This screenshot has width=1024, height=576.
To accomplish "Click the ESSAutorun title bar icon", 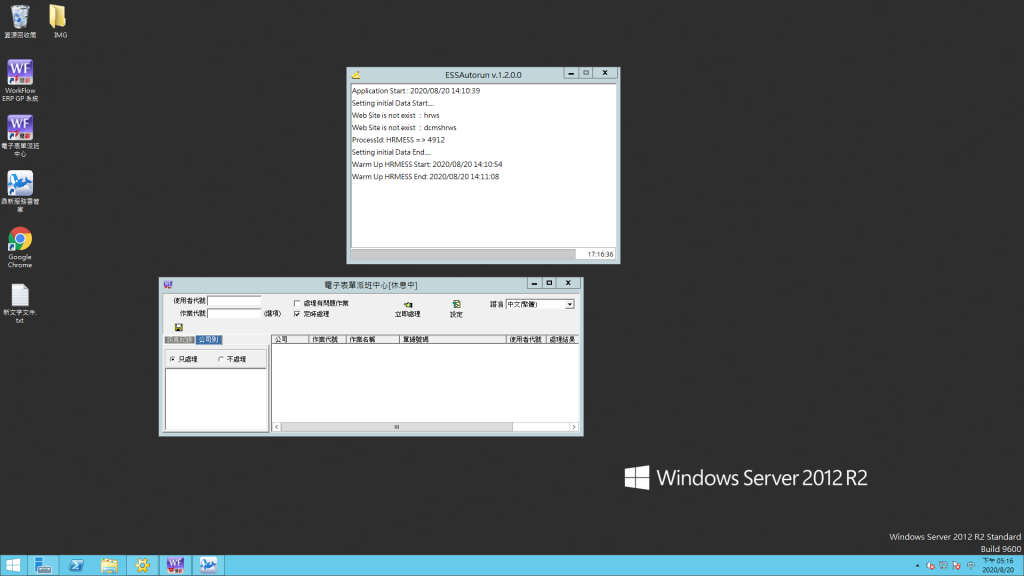I will pyautogui.click(x=356, y=75).
